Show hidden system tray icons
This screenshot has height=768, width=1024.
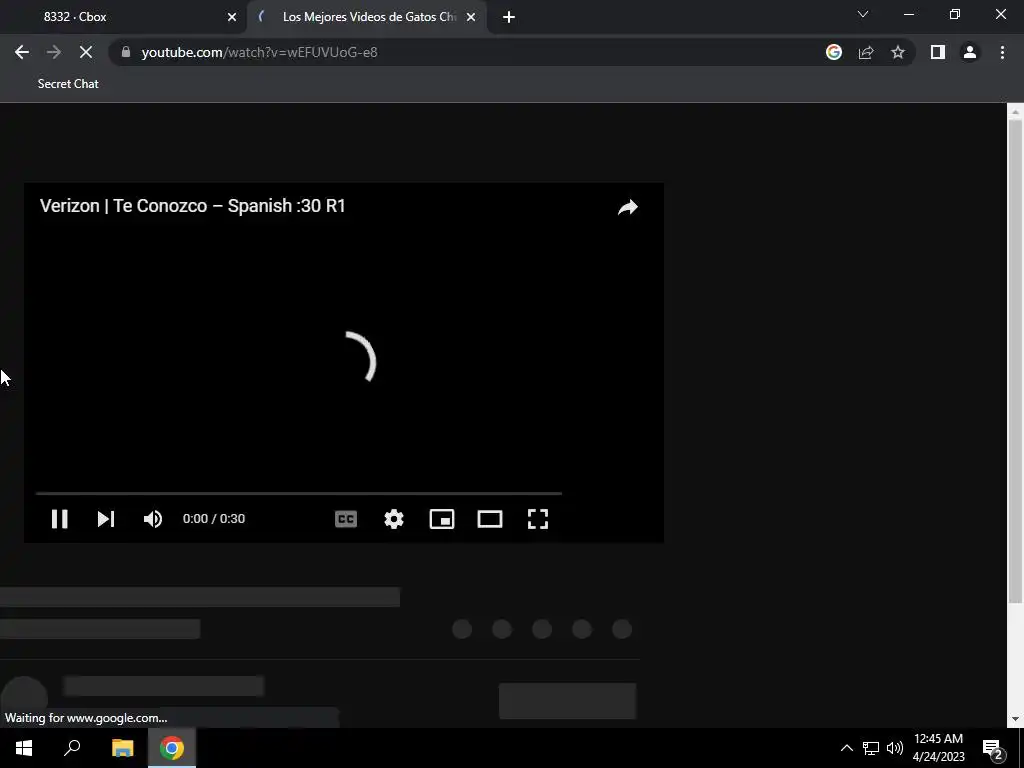point(846,748)
